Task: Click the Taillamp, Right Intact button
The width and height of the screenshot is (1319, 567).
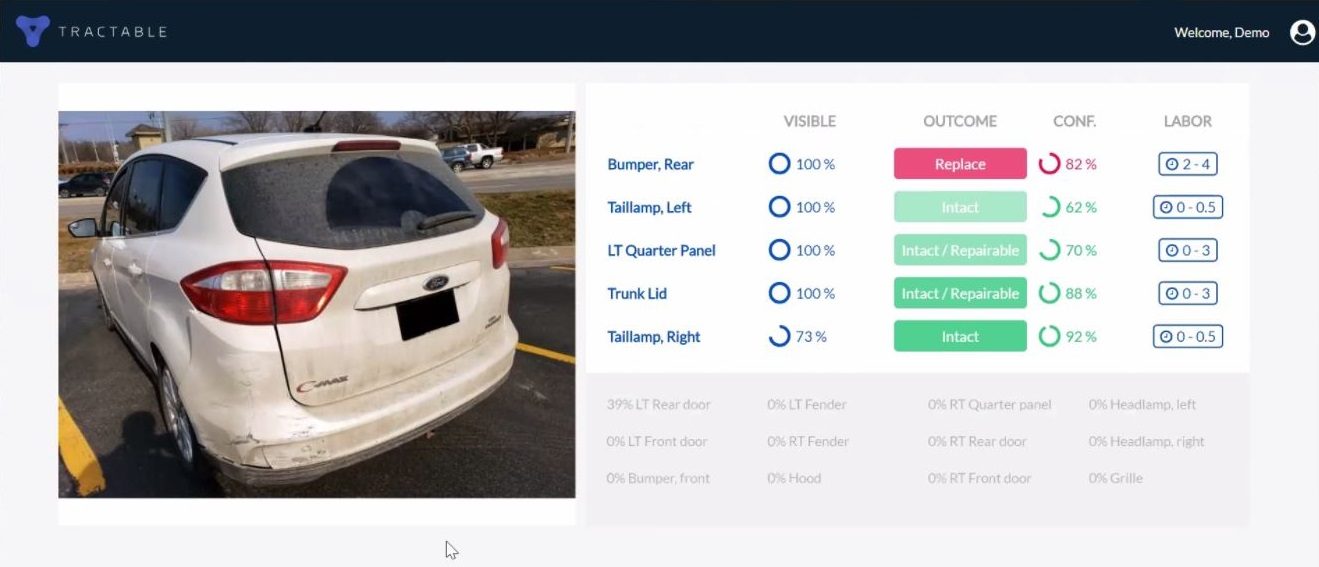Action: point(960,337)
